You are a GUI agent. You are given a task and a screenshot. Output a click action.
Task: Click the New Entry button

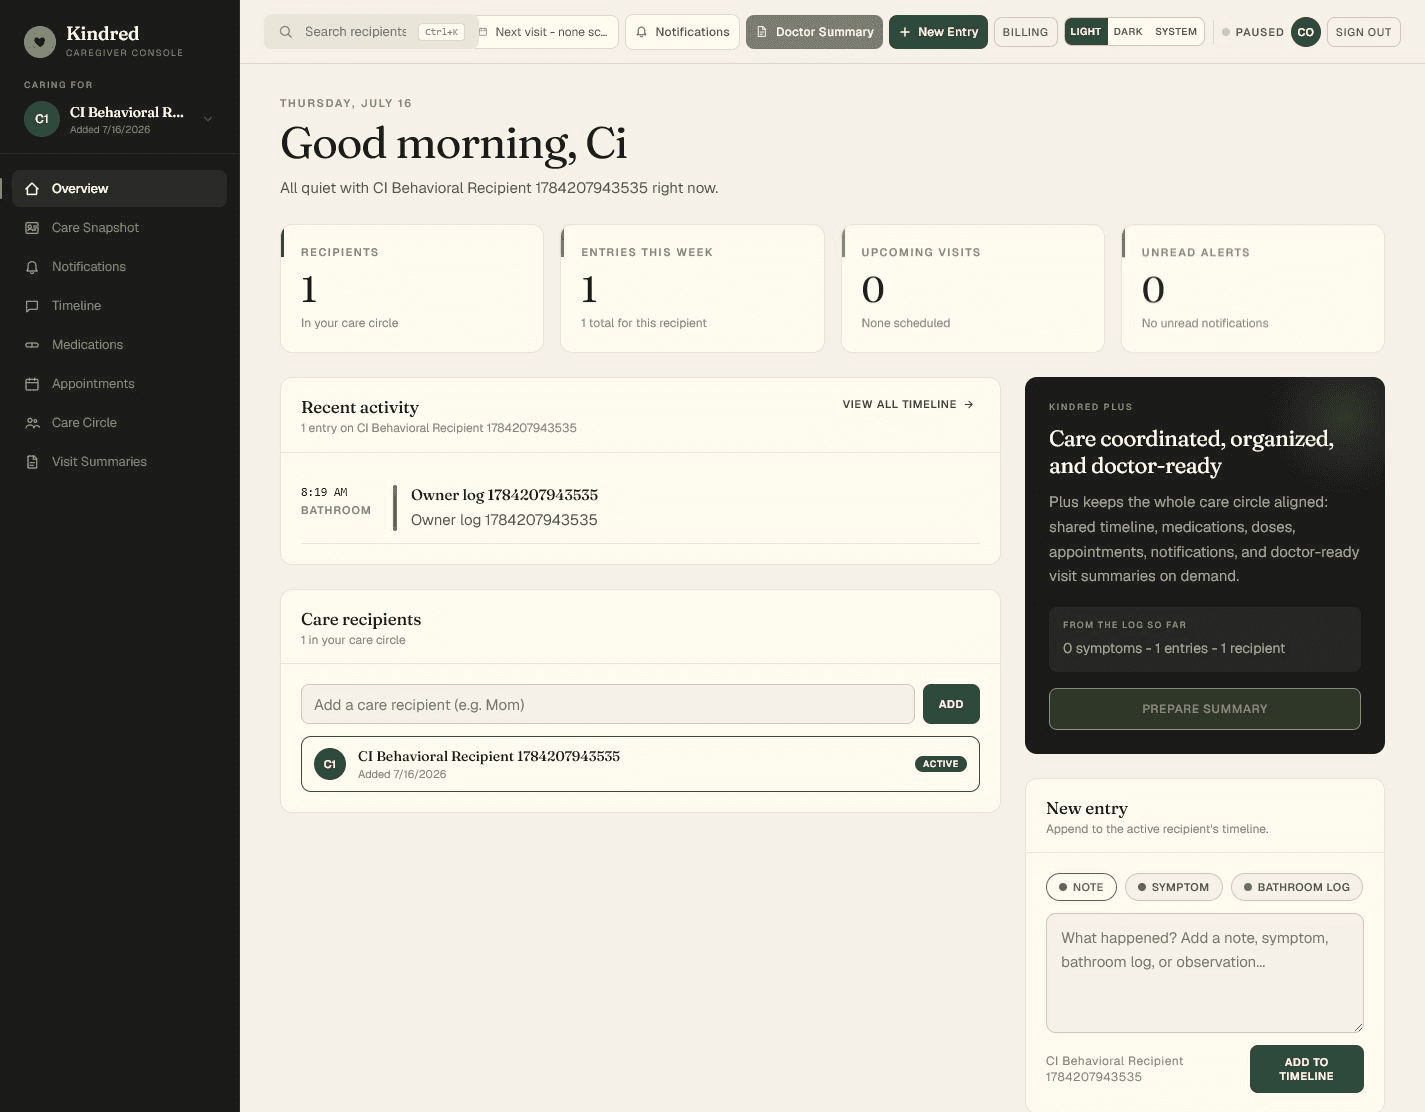[938, 32]
